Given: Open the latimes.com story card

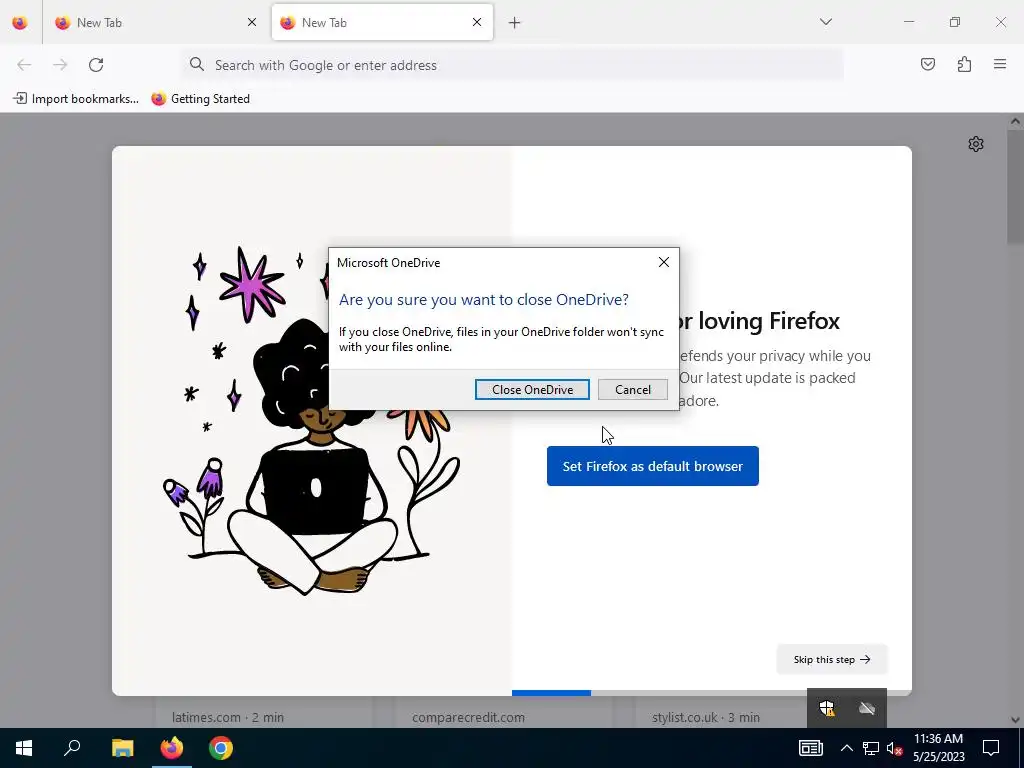Looking at the screenshot, I should coord(264,712).
